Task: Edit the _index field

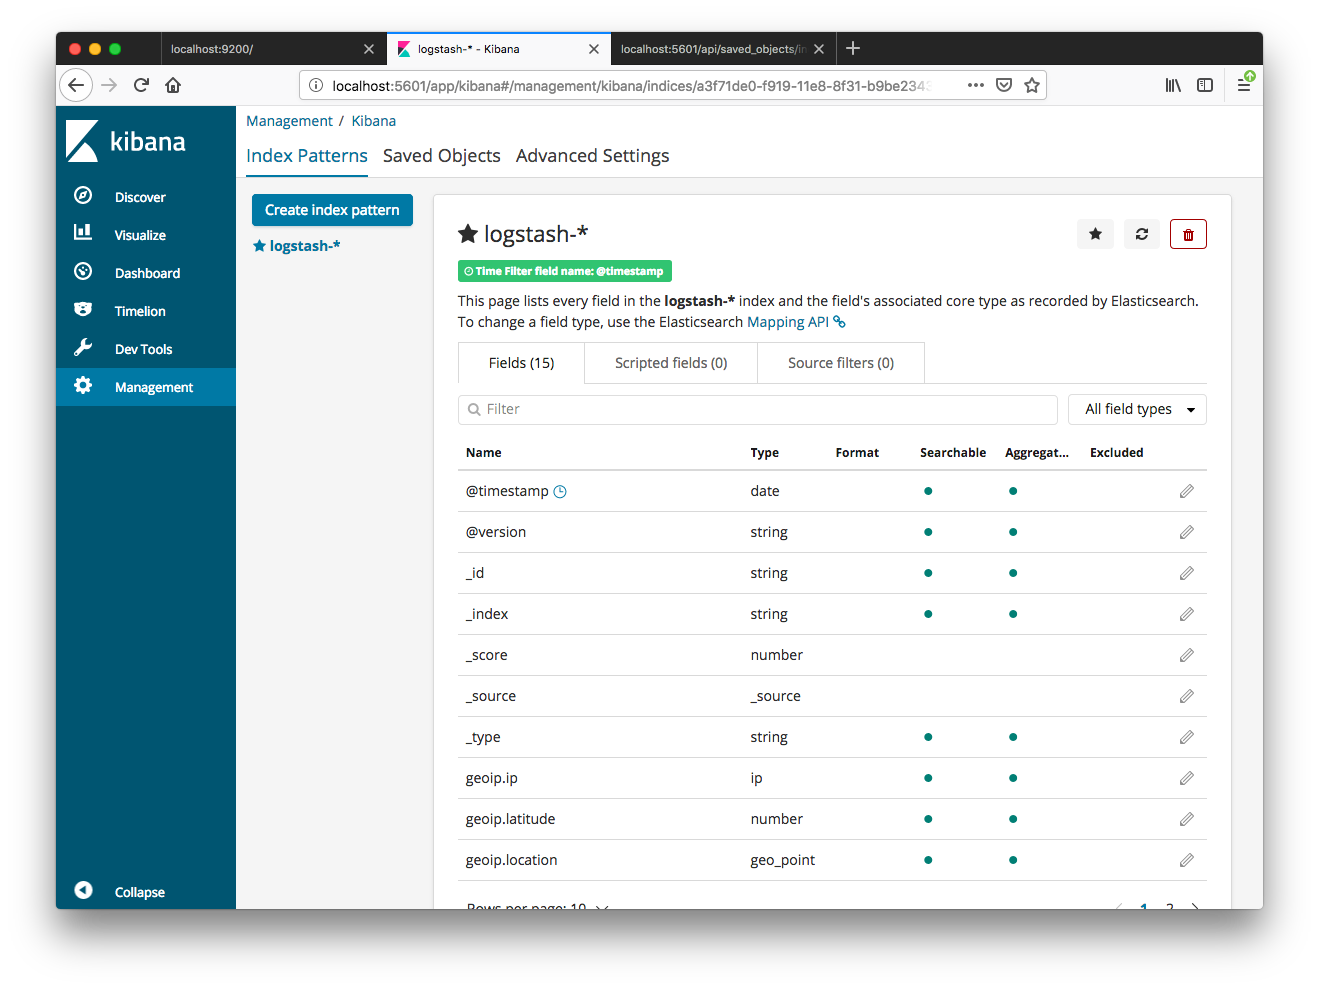Action: tap(1186, 614)
